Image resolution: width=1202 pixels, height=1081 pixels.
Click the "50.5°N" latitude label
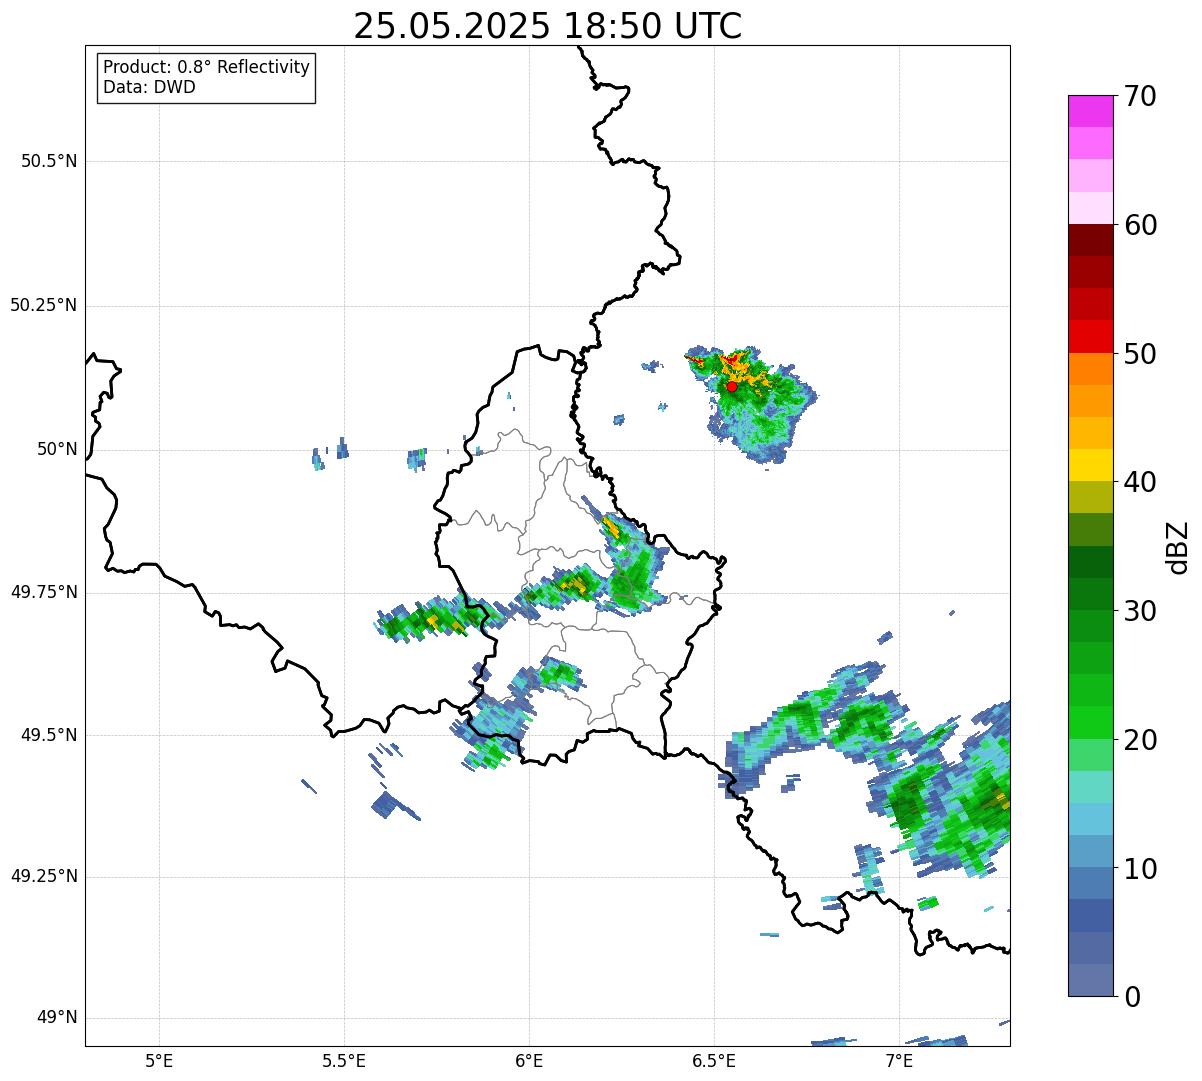[49, 161]
